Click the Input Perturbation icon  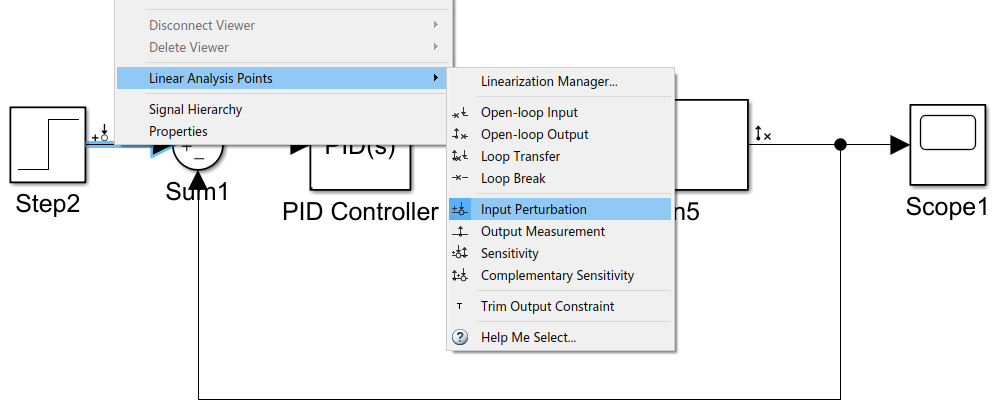point(460,210)
